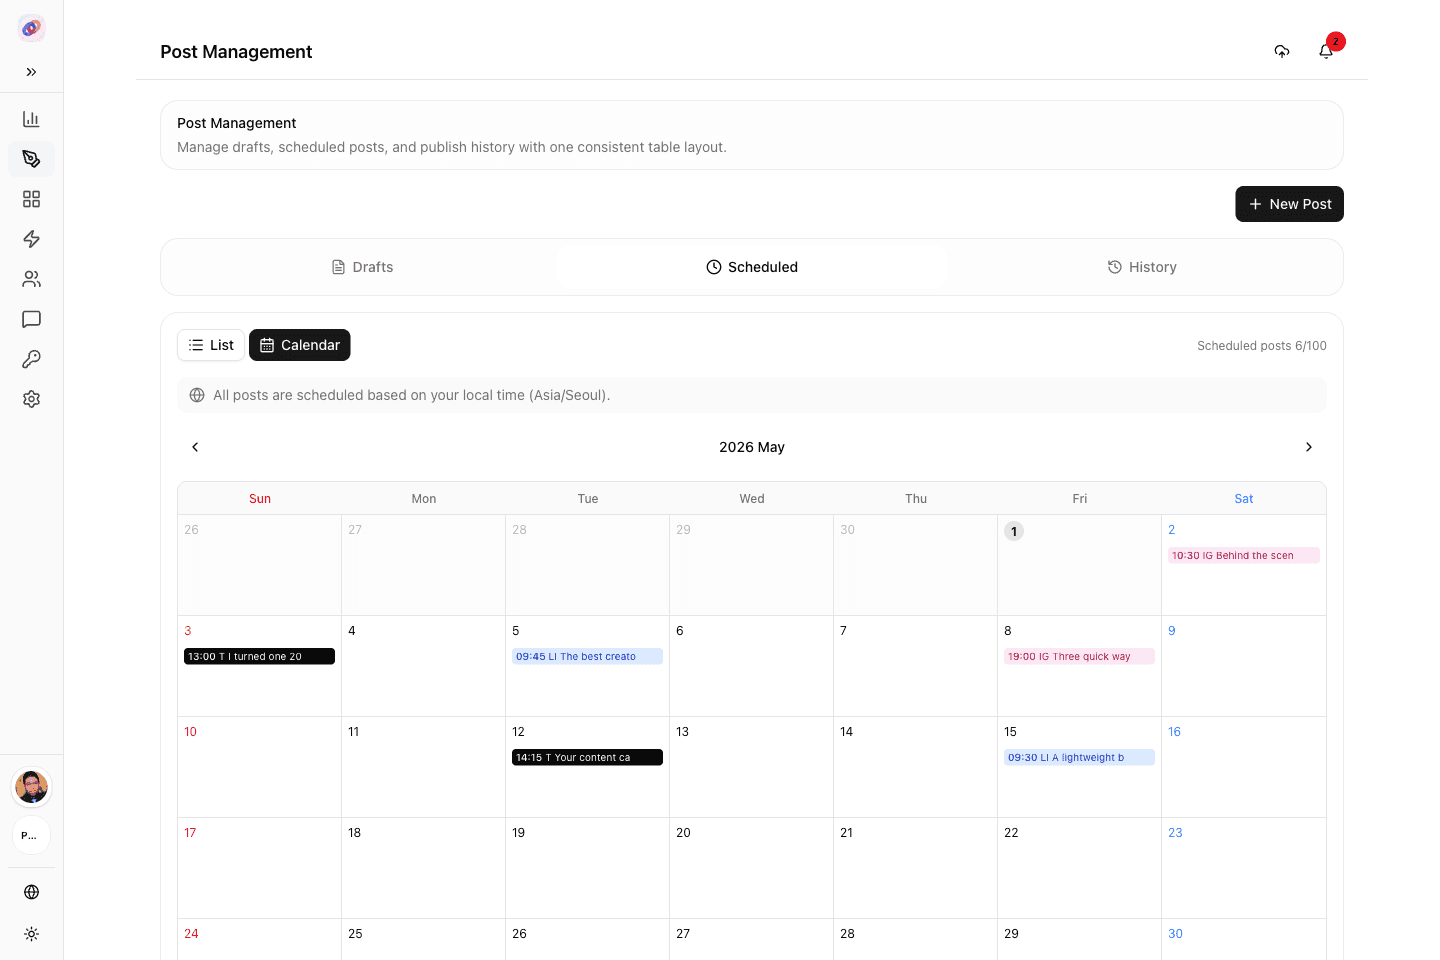Open the 09:45 LI The best creato post
1440x960 pixels.
pyautogui.click(x=587, y=657)
